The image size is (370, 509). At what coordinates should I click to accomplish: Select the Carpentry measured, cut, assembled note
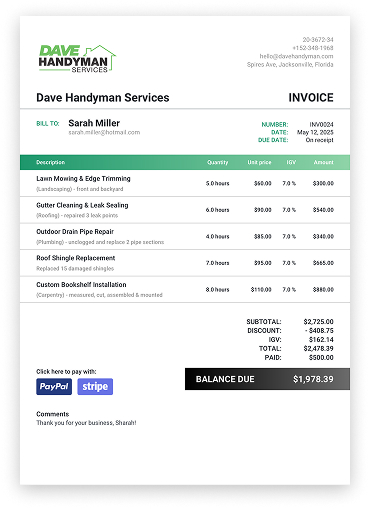(x=99, y=295)
